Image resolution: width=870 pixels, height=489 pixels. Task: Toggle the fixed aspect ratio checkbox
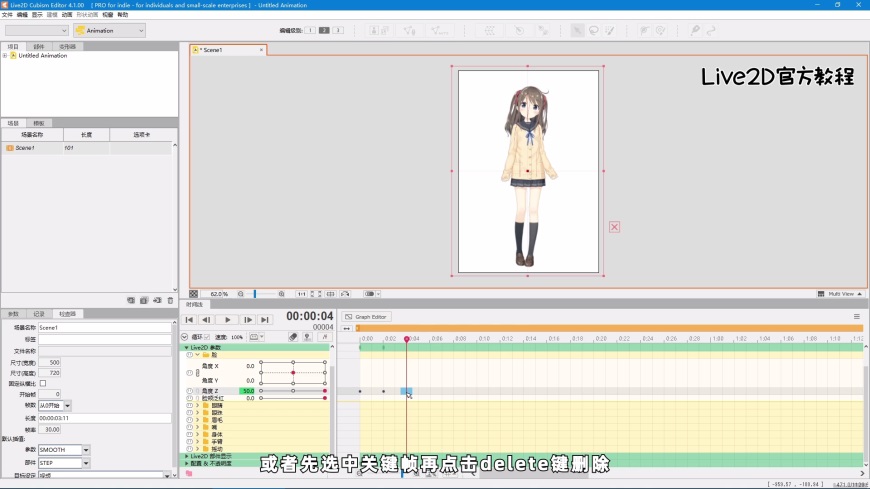[43, 383]
